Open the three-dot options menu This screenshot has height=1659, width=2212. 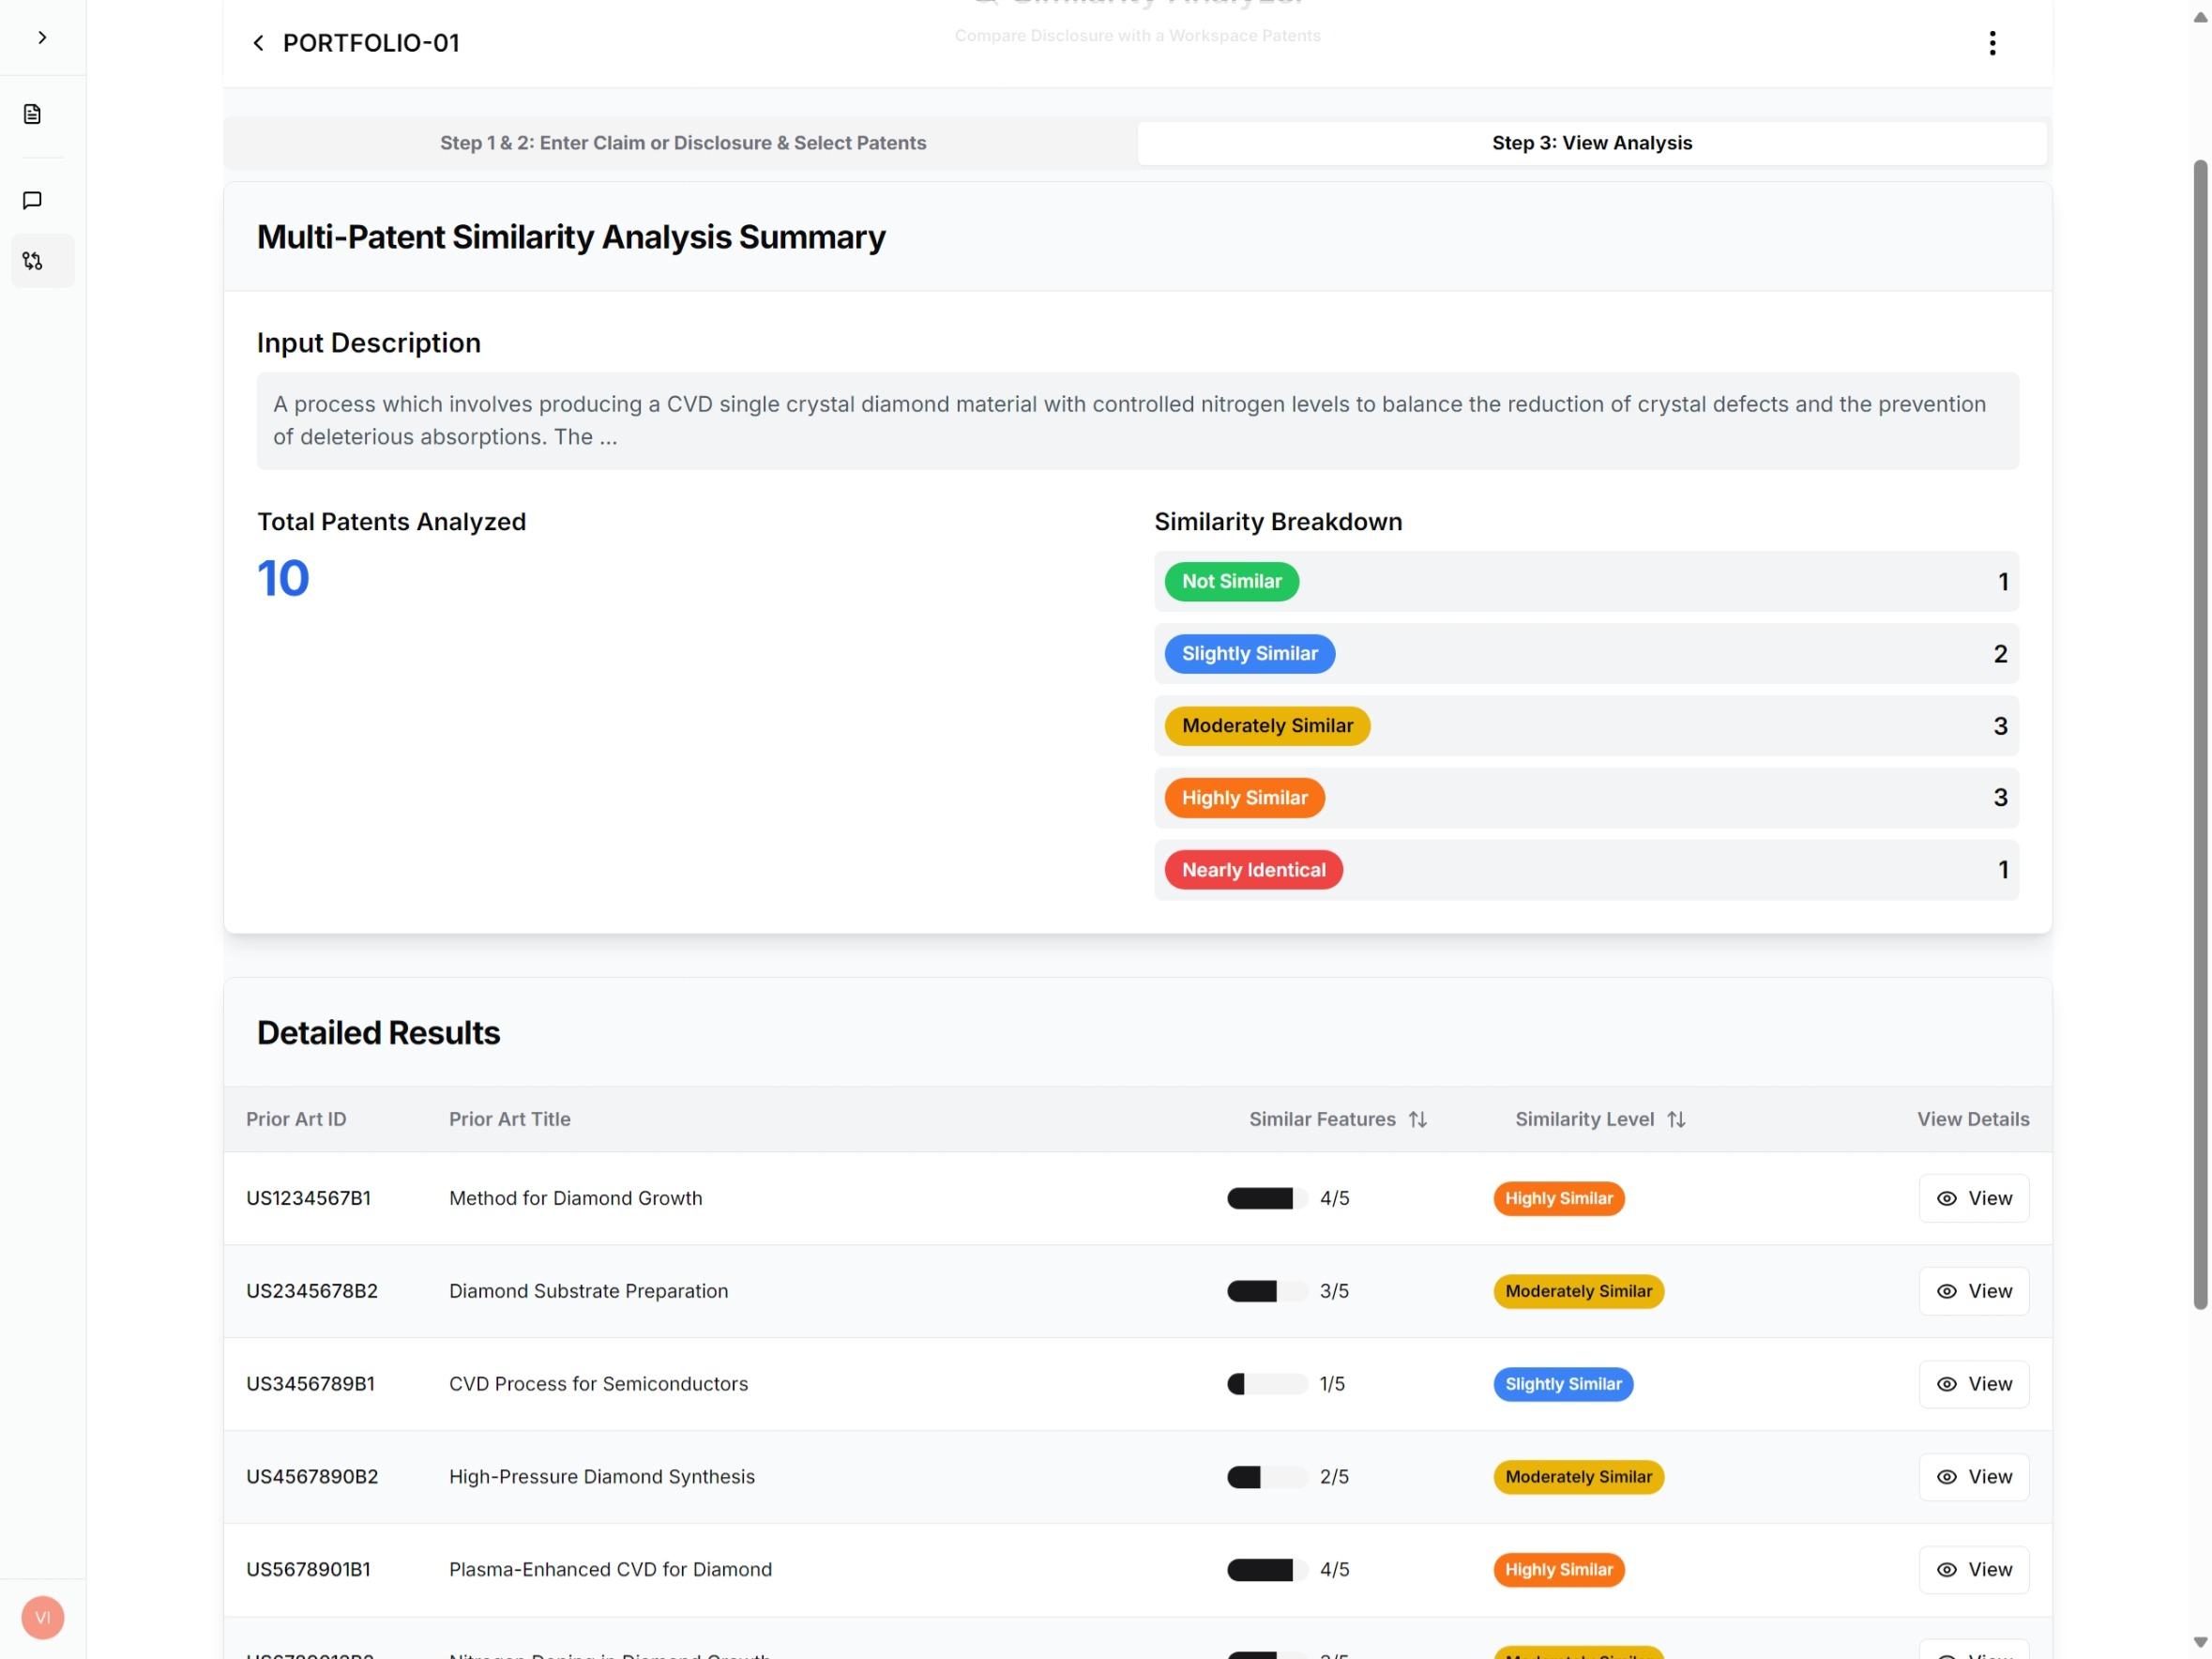[x=1992, y=43]
